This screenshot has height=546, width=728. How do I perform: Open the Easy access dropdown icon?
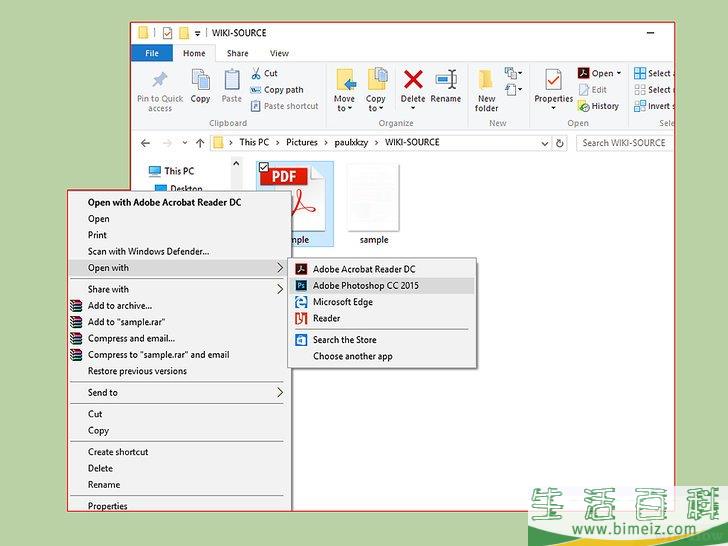coord(513,89)
